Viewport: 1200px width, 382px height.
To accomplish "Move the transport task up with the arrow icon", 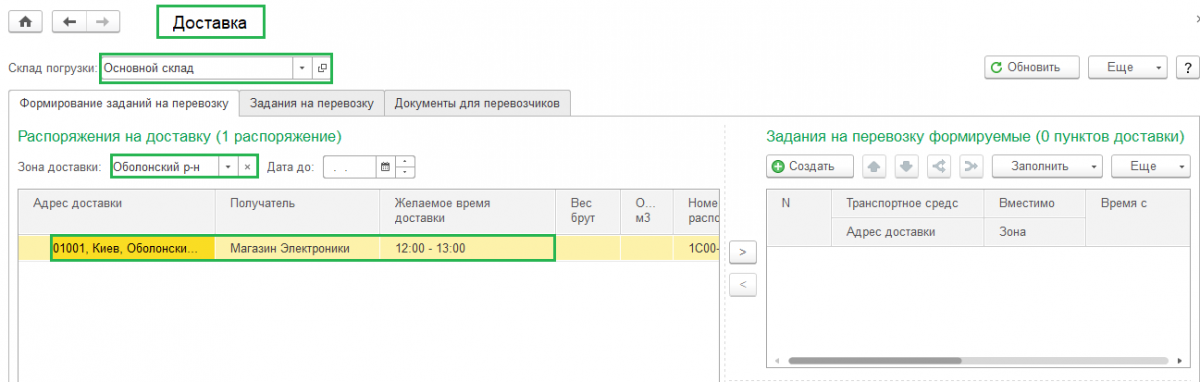I will (x=874, y=166).
